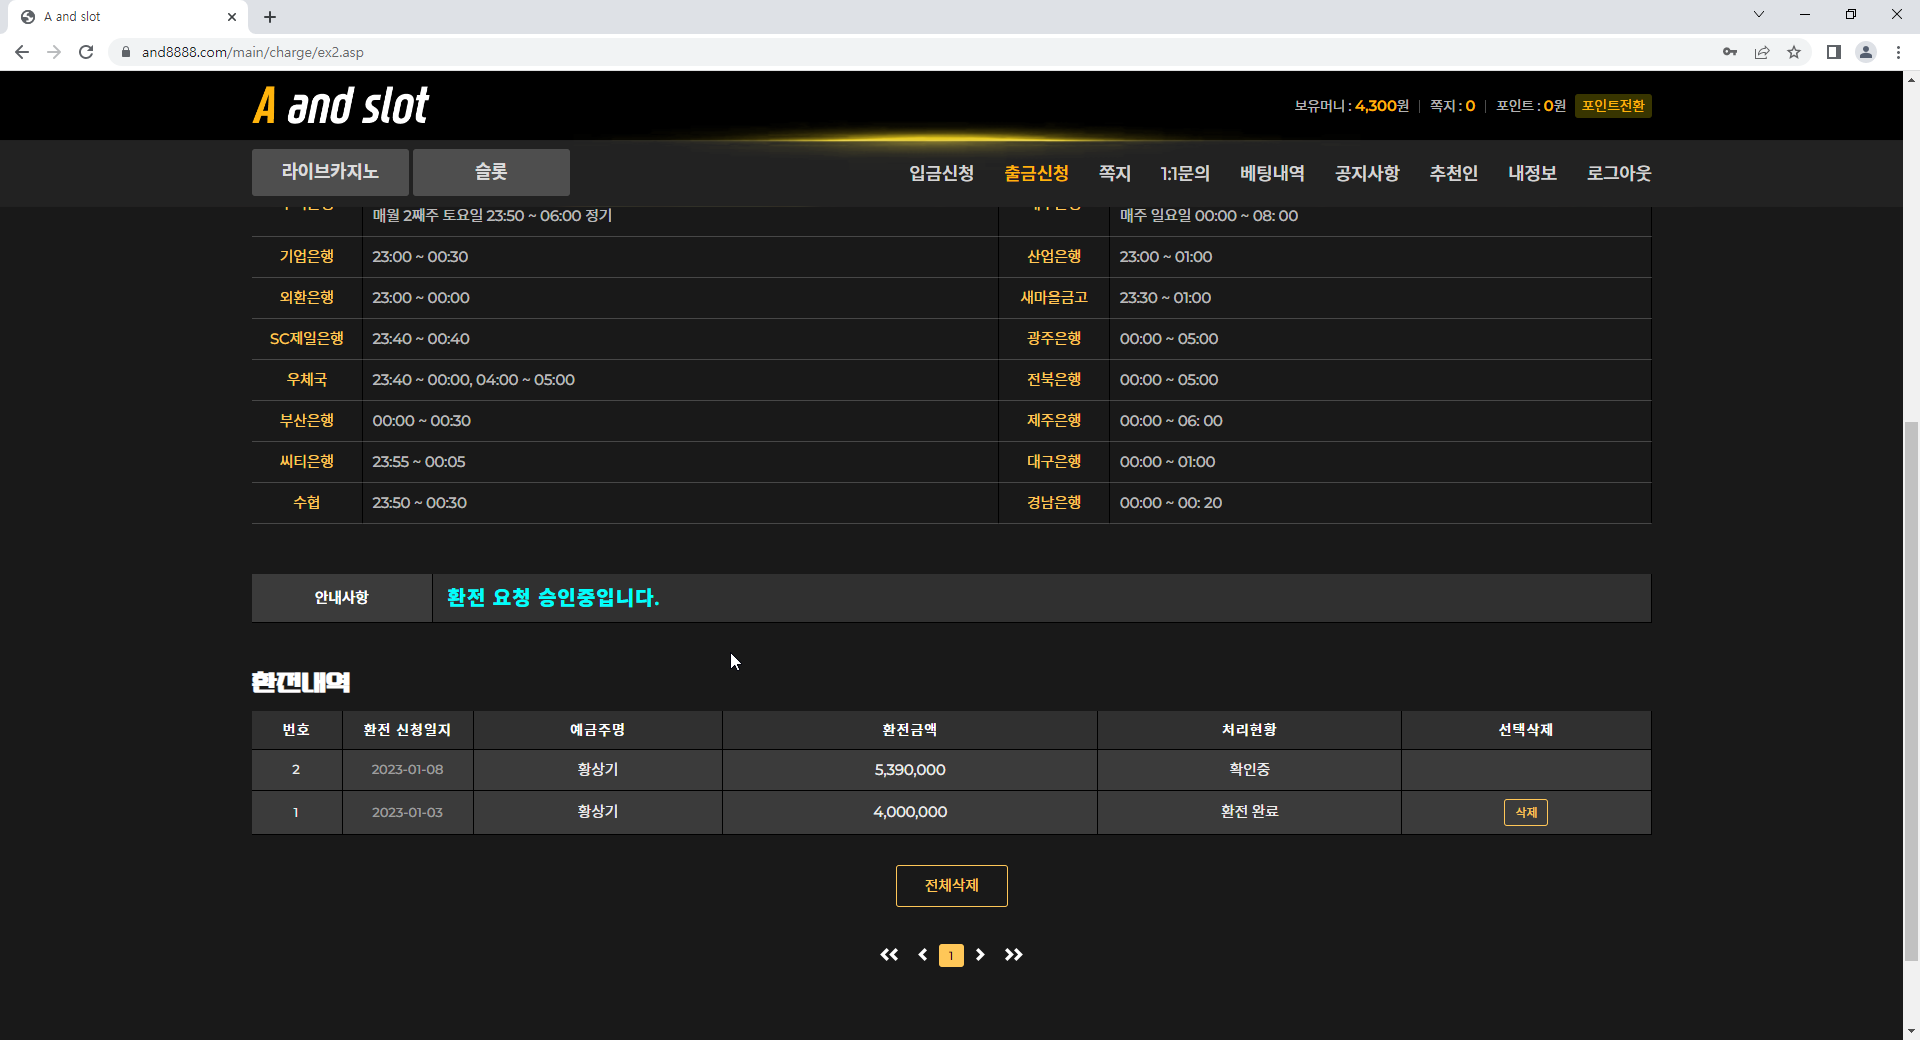Reload the page with refresh icon
Screen dimensions: 1920x1040
(86, 52)
